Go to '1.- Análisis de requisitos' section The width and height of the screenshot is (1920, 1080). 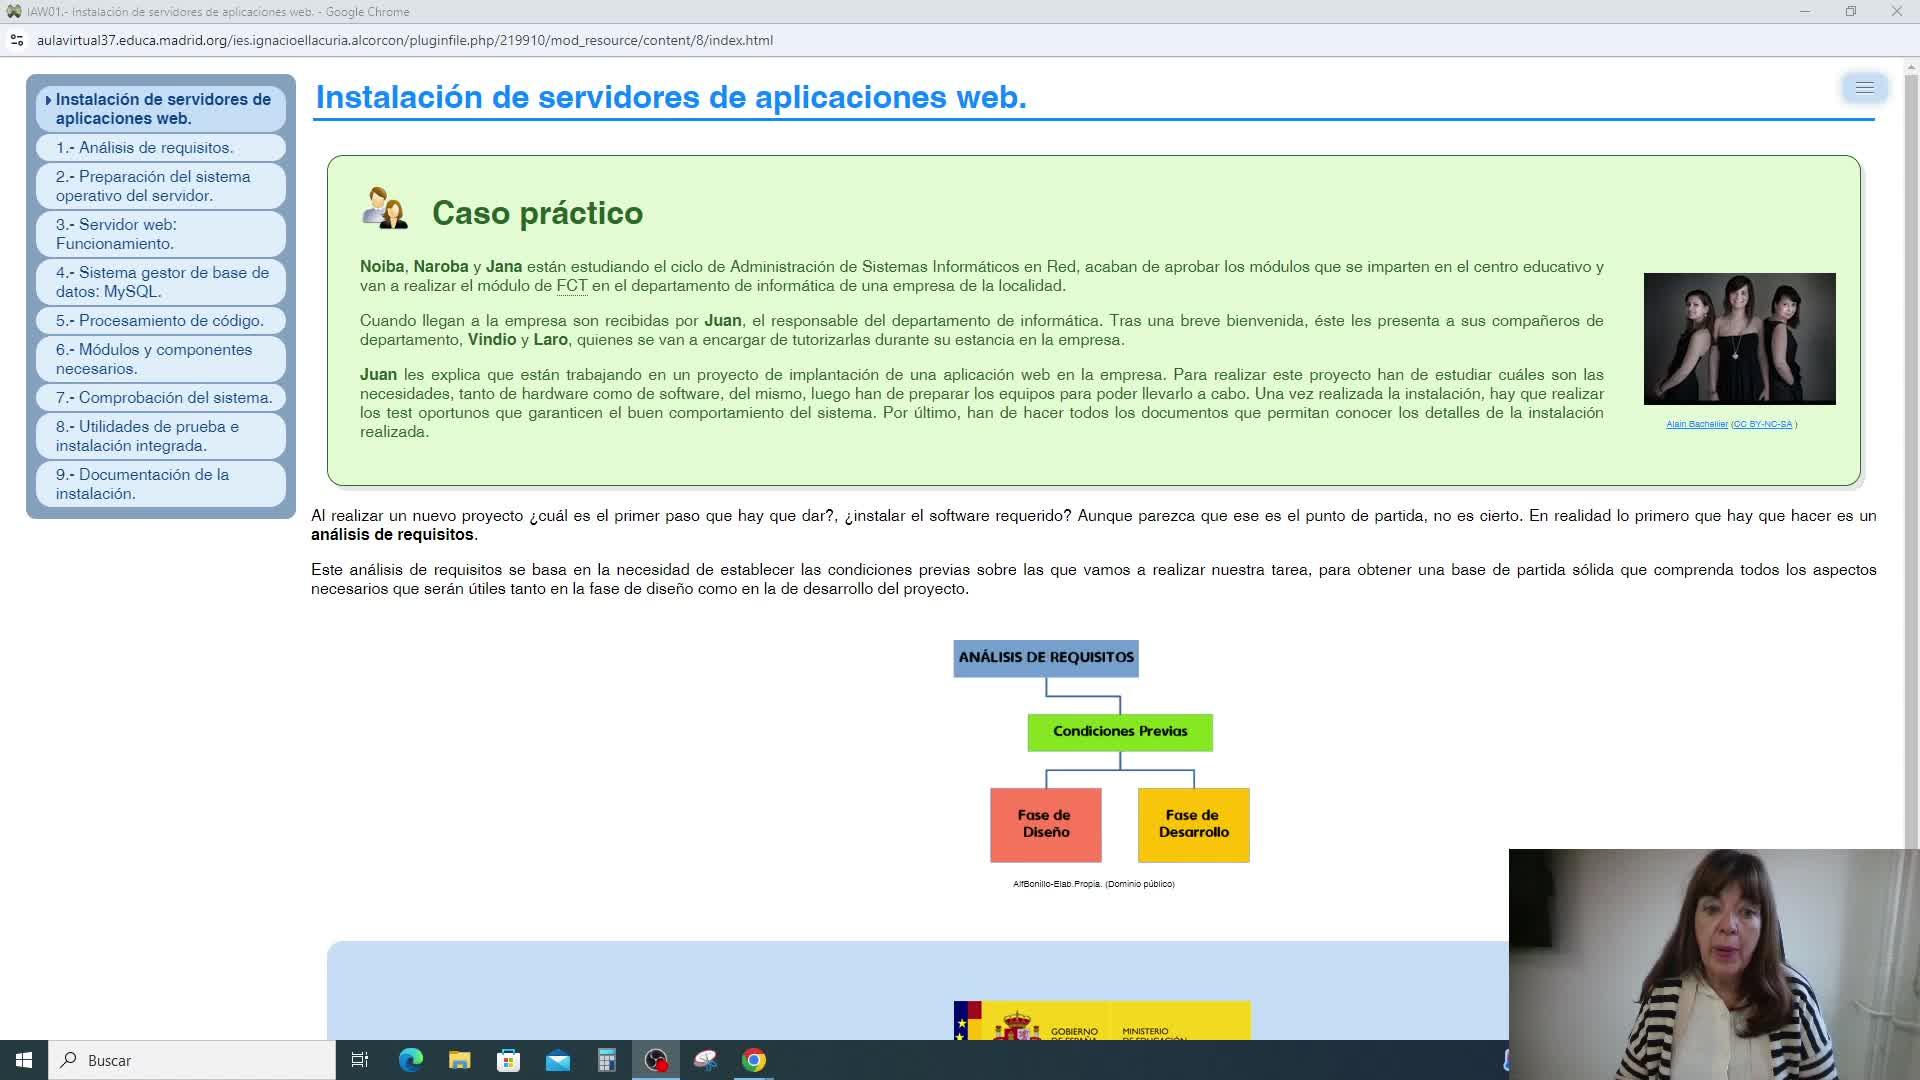145,148
